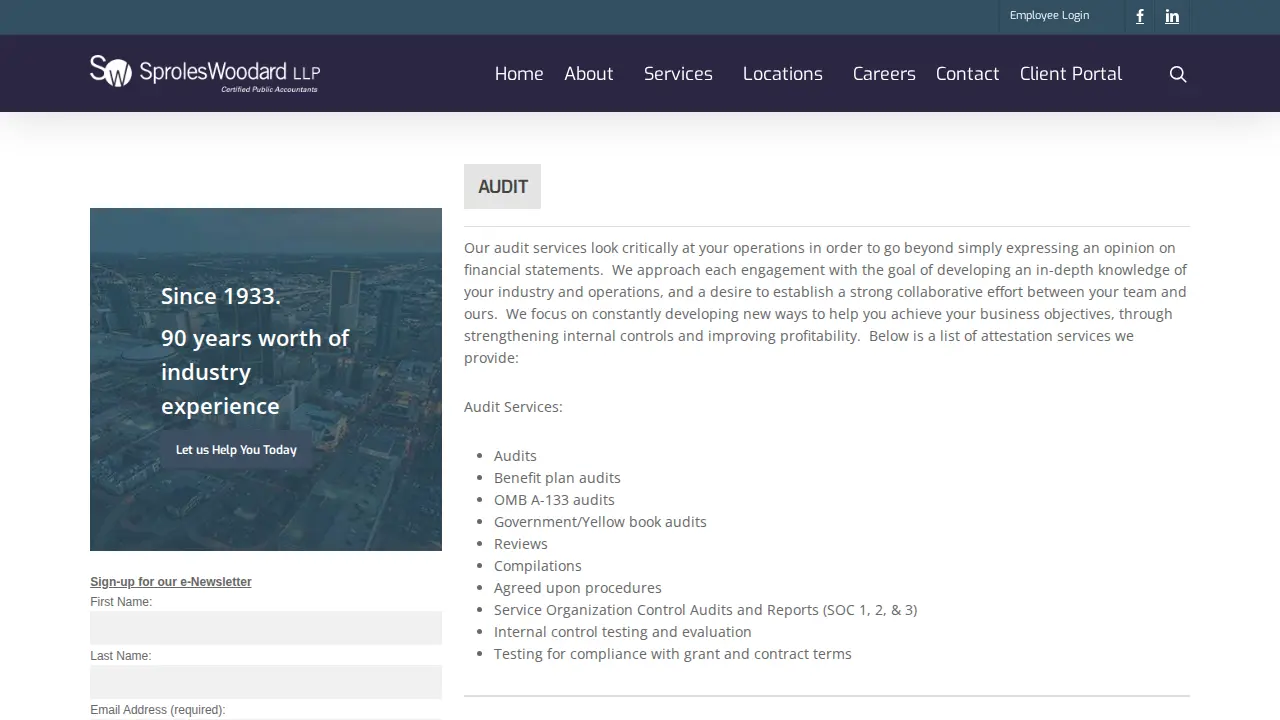Screen dimensions: 1280x720
Task: Open the Services menu
Action: point(678,74)
